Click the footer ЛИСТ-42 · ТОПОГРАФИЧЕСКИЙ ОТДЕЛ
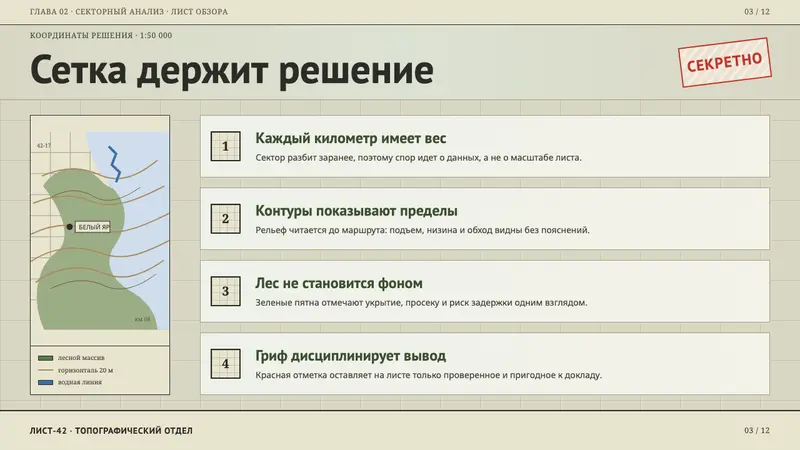This screenshot has height=450, width=800. tap(111, 431)
